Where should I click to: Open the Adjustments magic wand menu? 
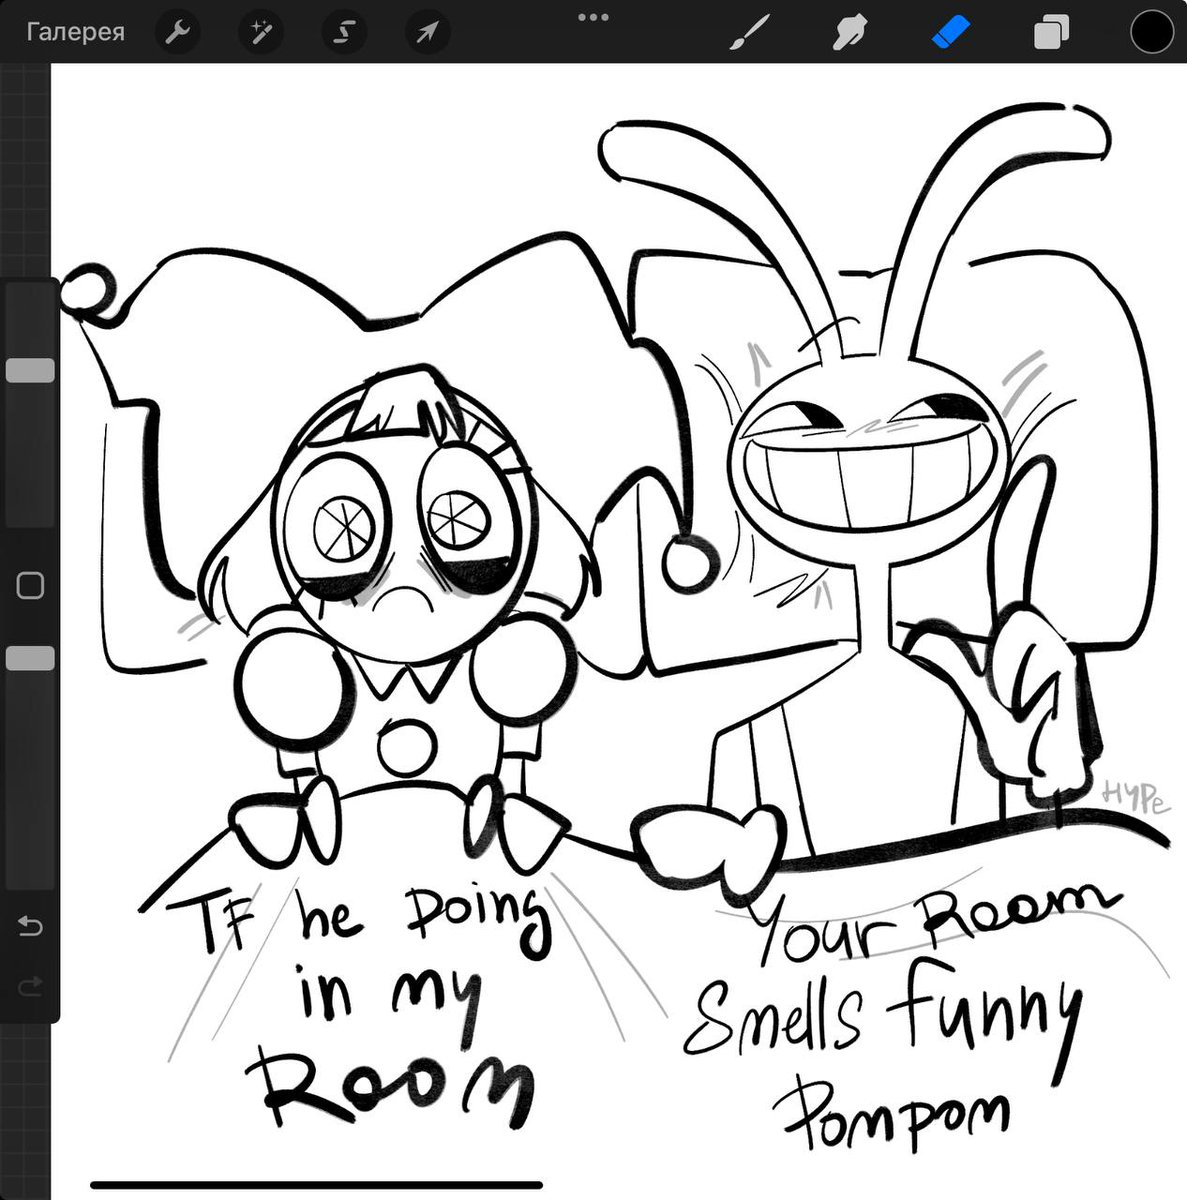(260, 33)
